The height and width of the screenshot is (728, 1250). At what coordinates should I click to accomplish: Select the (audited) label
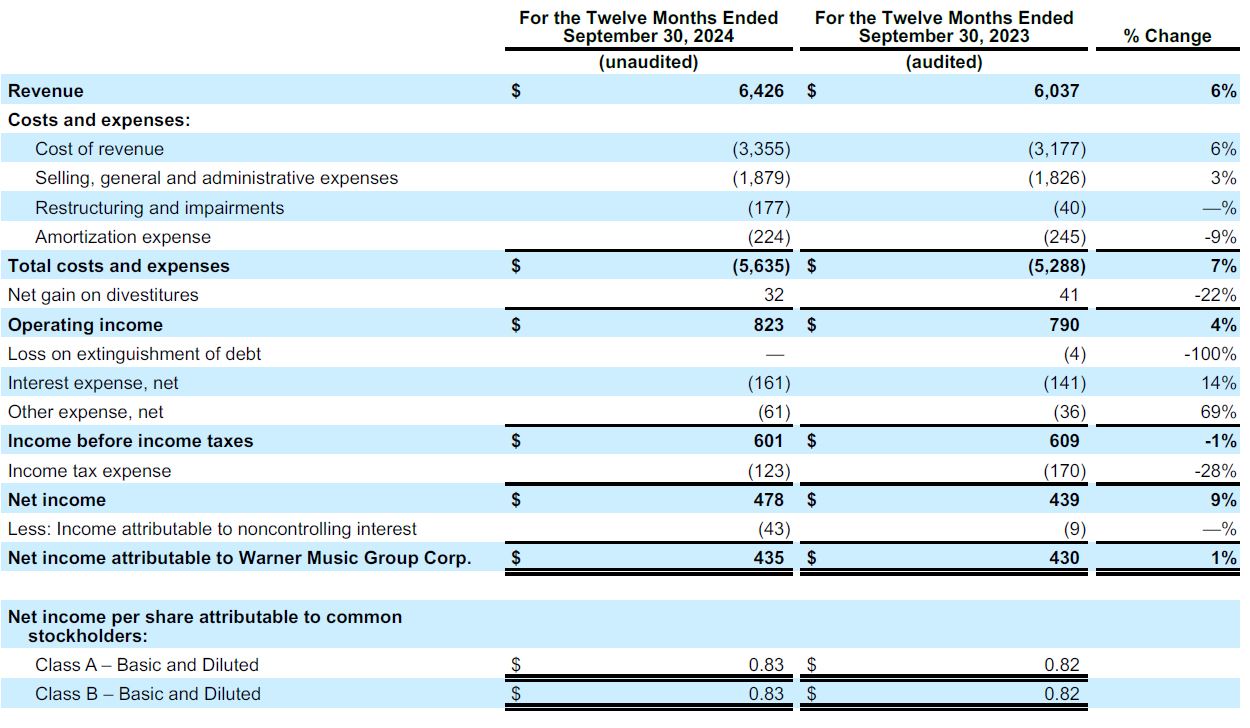coord(944,61)
